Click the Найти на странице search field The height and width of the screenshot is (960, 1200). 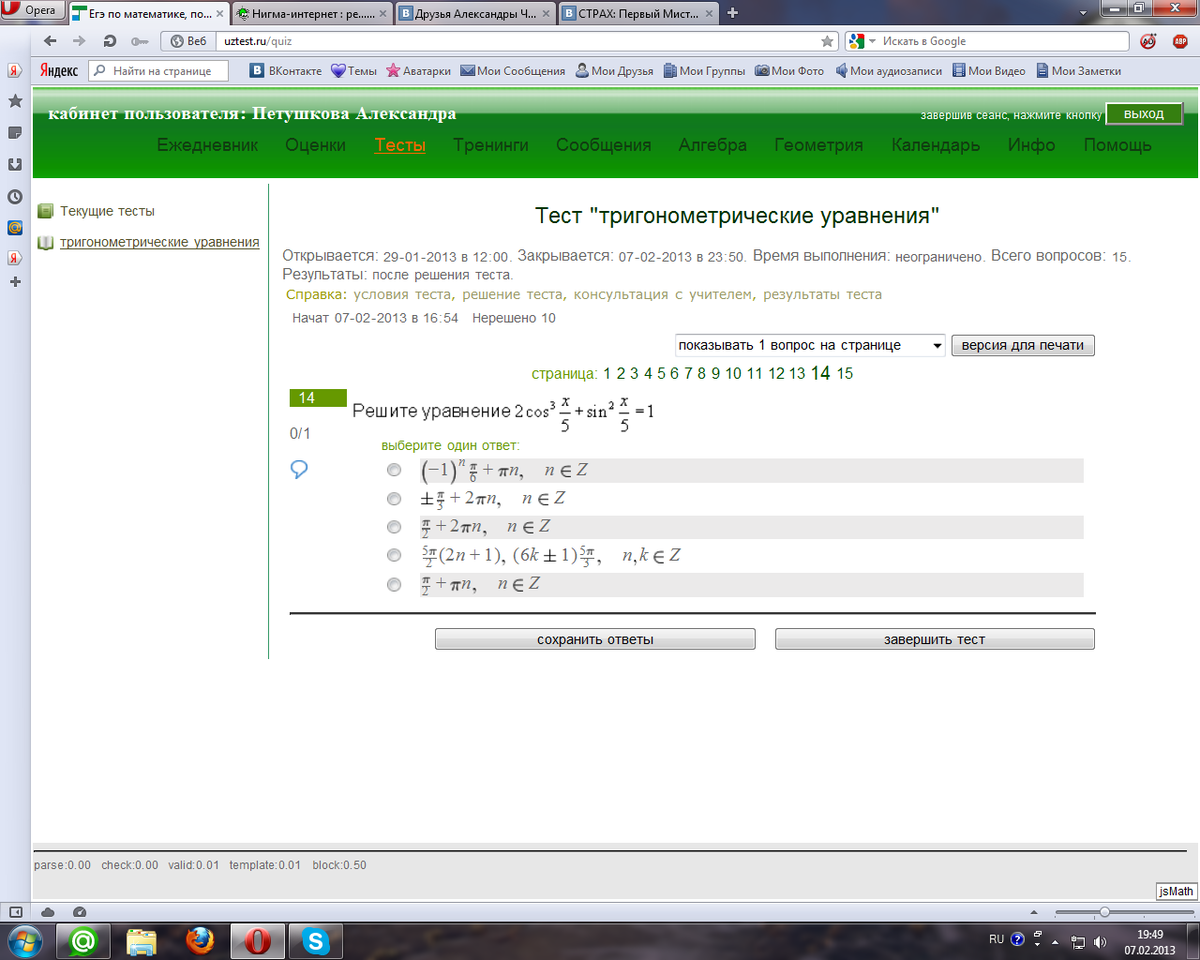pyautogui.click(x=158, y=71)
